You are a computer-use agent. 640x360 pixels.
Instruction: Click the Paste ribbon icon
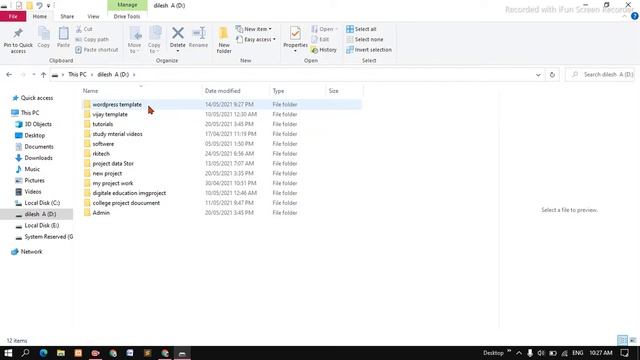[x=63, y=37]
